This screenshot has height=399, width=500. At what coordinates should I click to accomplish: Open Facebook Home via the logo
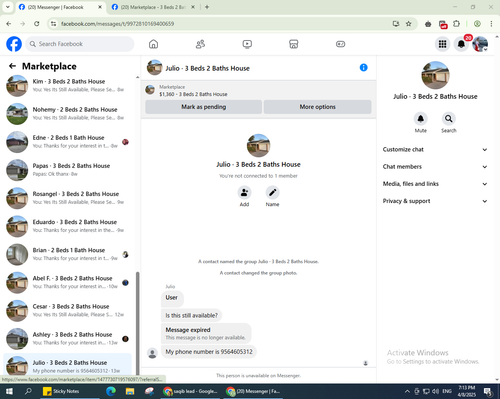point(14,44)
